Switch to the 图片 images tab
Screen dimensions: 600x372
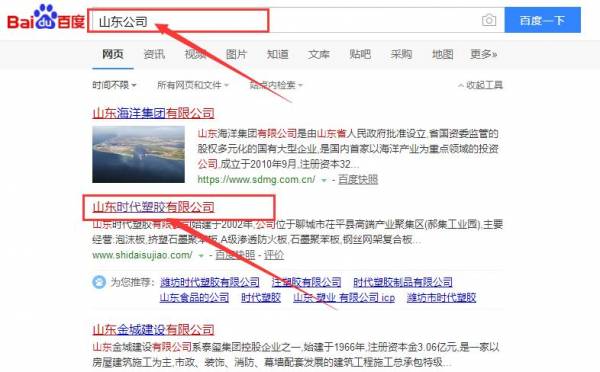click(x=236, y=54)
